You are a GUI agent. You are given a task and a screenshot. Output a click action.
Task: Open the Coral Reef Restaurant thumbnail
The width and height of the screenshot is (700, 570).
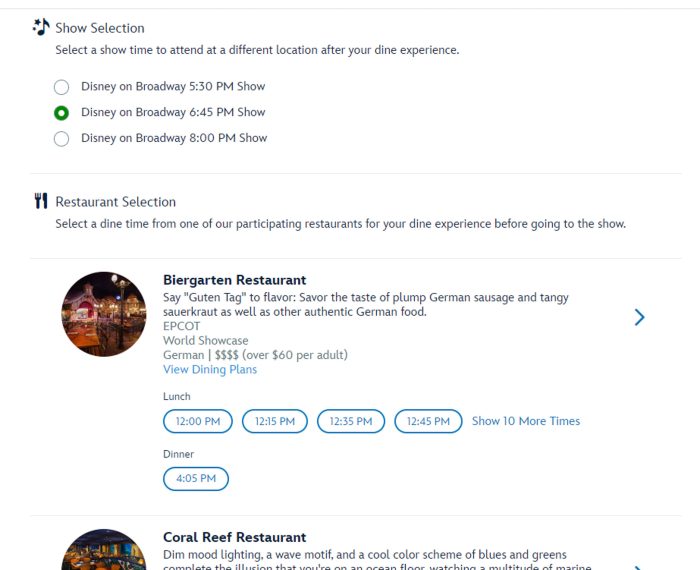(x=104, y=552)
